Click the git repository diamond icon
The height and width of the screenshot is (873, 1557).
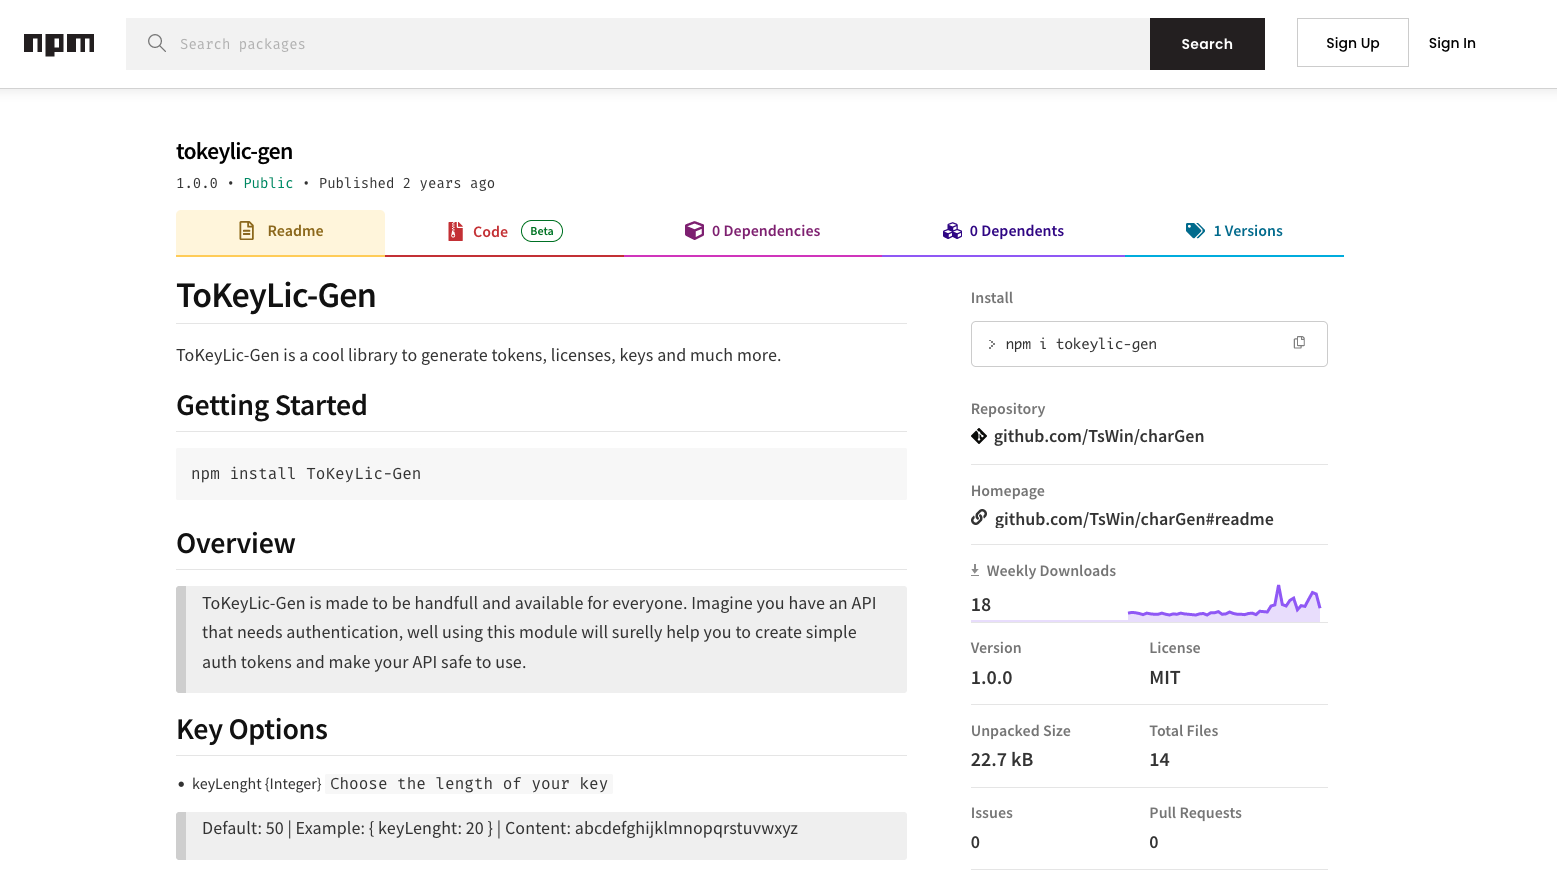pos(979,436)
